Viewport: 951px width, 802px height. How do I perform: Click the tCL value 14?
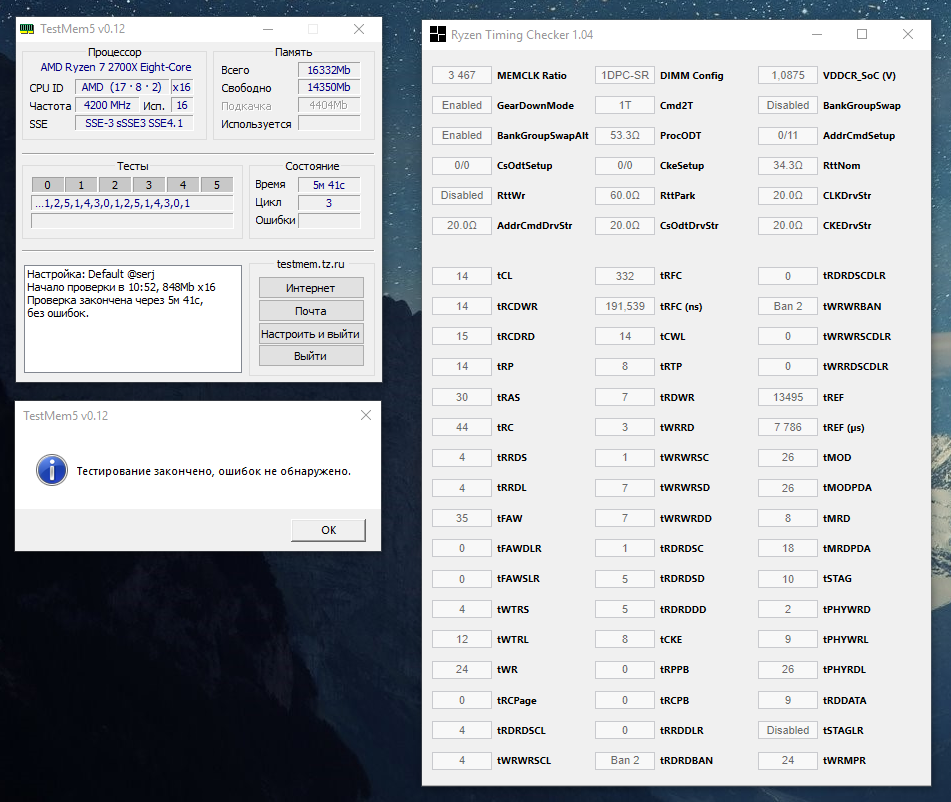click(x=462, y=276)
